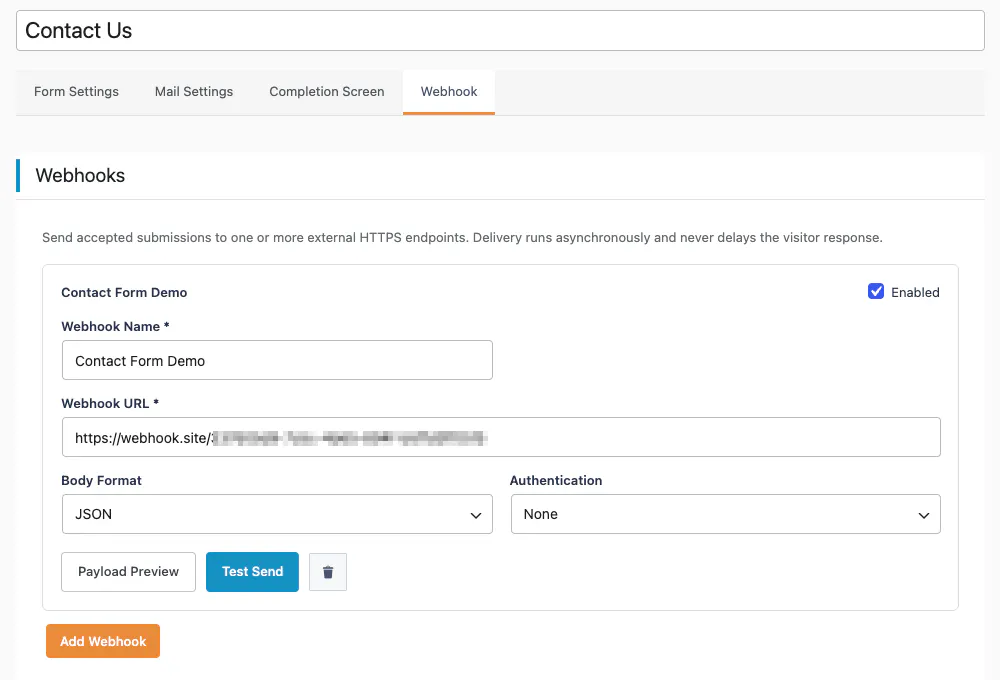Screen dimensions: 1000x681
Task: Click the 'Authentication' label
Action: pos(556,481)
